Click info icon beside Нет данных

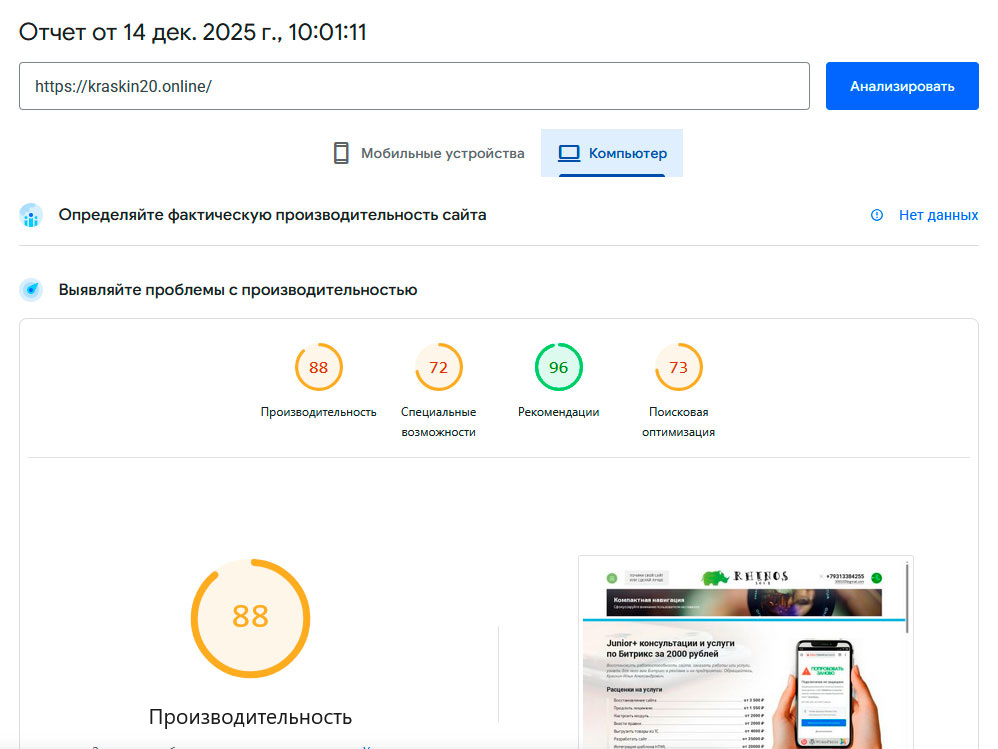pyautogui.click(x=877, y=215)
